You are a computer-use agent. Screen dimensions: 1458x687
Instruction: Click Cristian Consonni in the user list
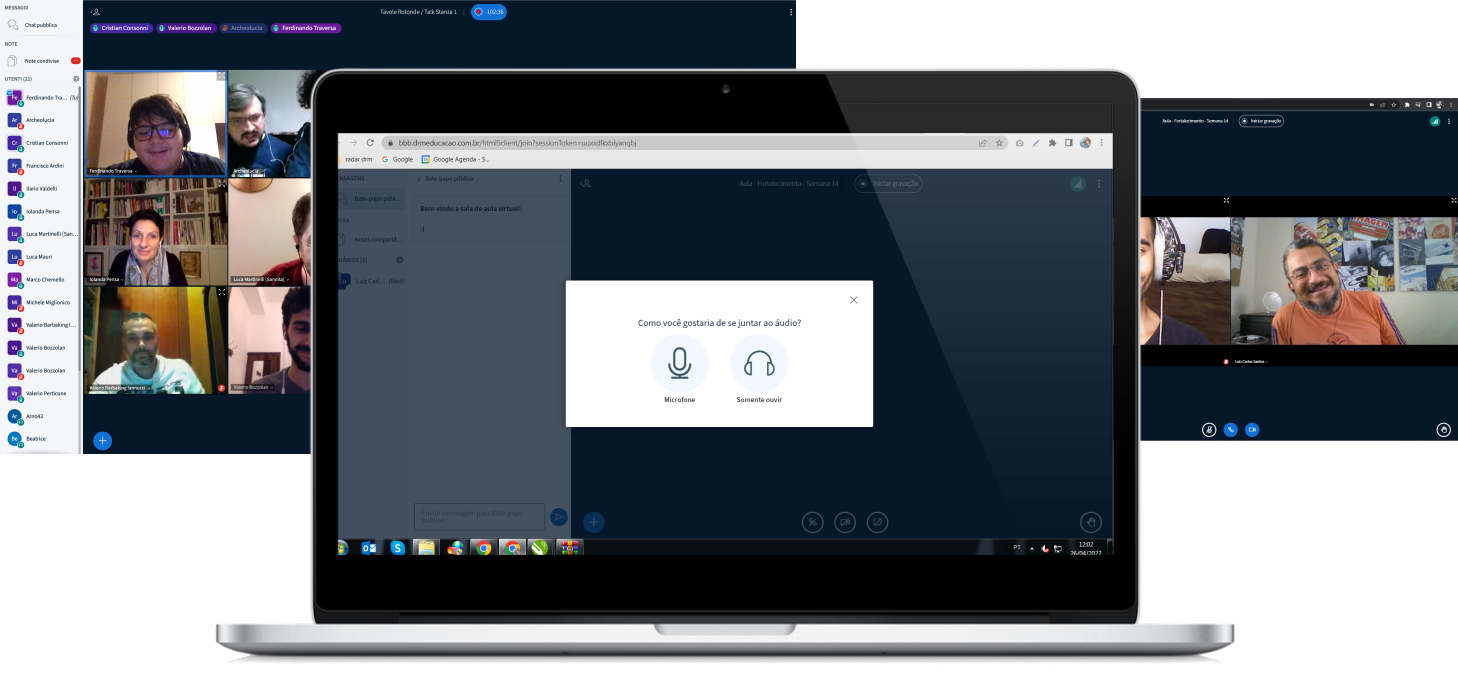(x=42, y=143)
